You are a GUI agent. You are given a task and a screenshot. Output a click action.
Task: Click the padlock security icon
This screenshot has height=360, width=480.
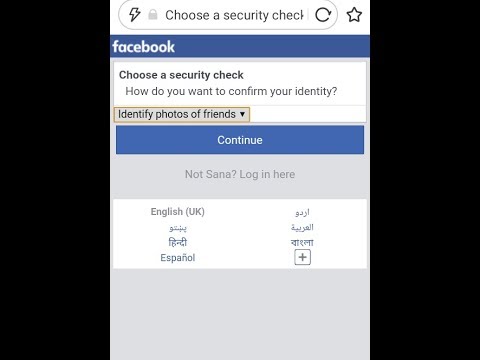(x=153, y=15)
